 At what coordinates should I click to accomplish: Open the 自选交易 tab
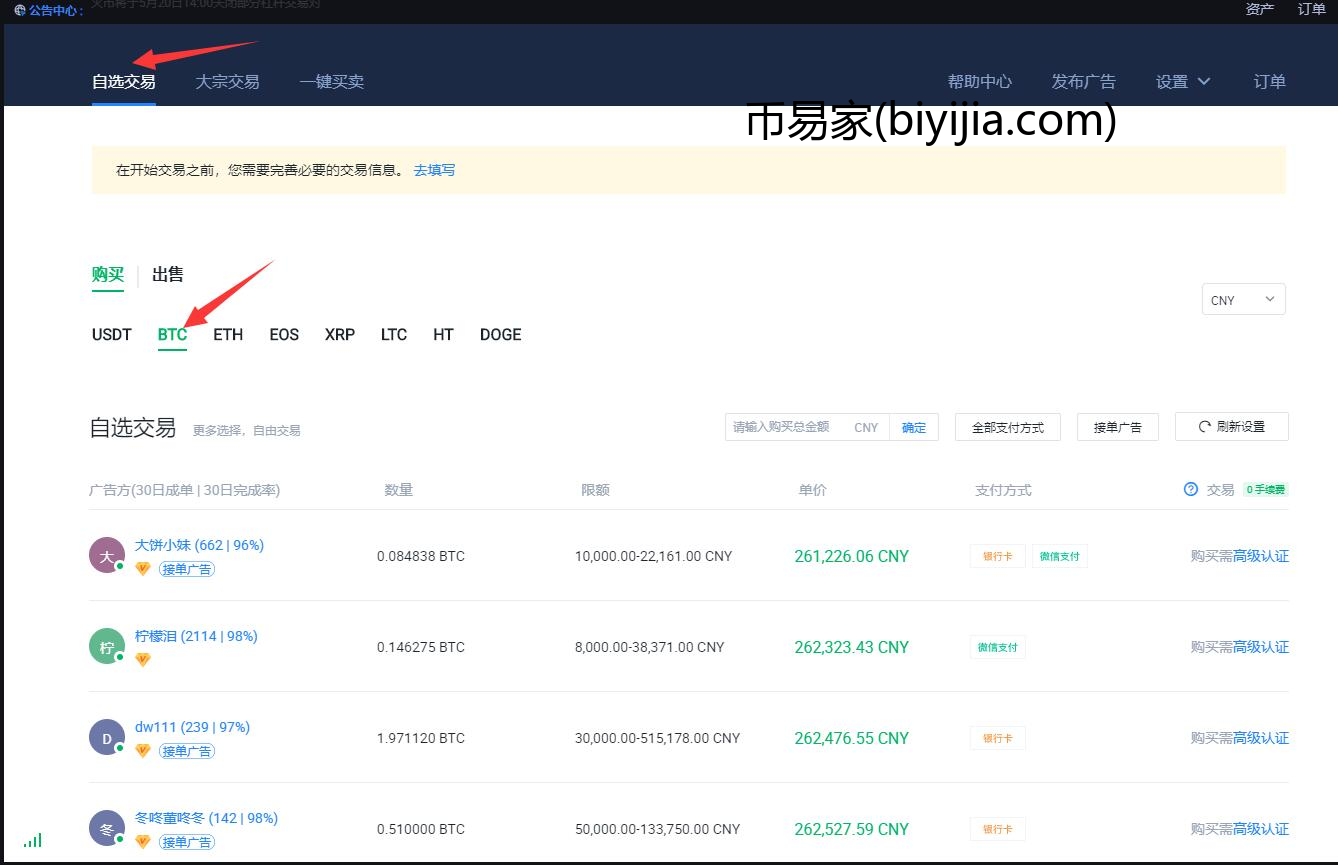click(x=124, y=82)
